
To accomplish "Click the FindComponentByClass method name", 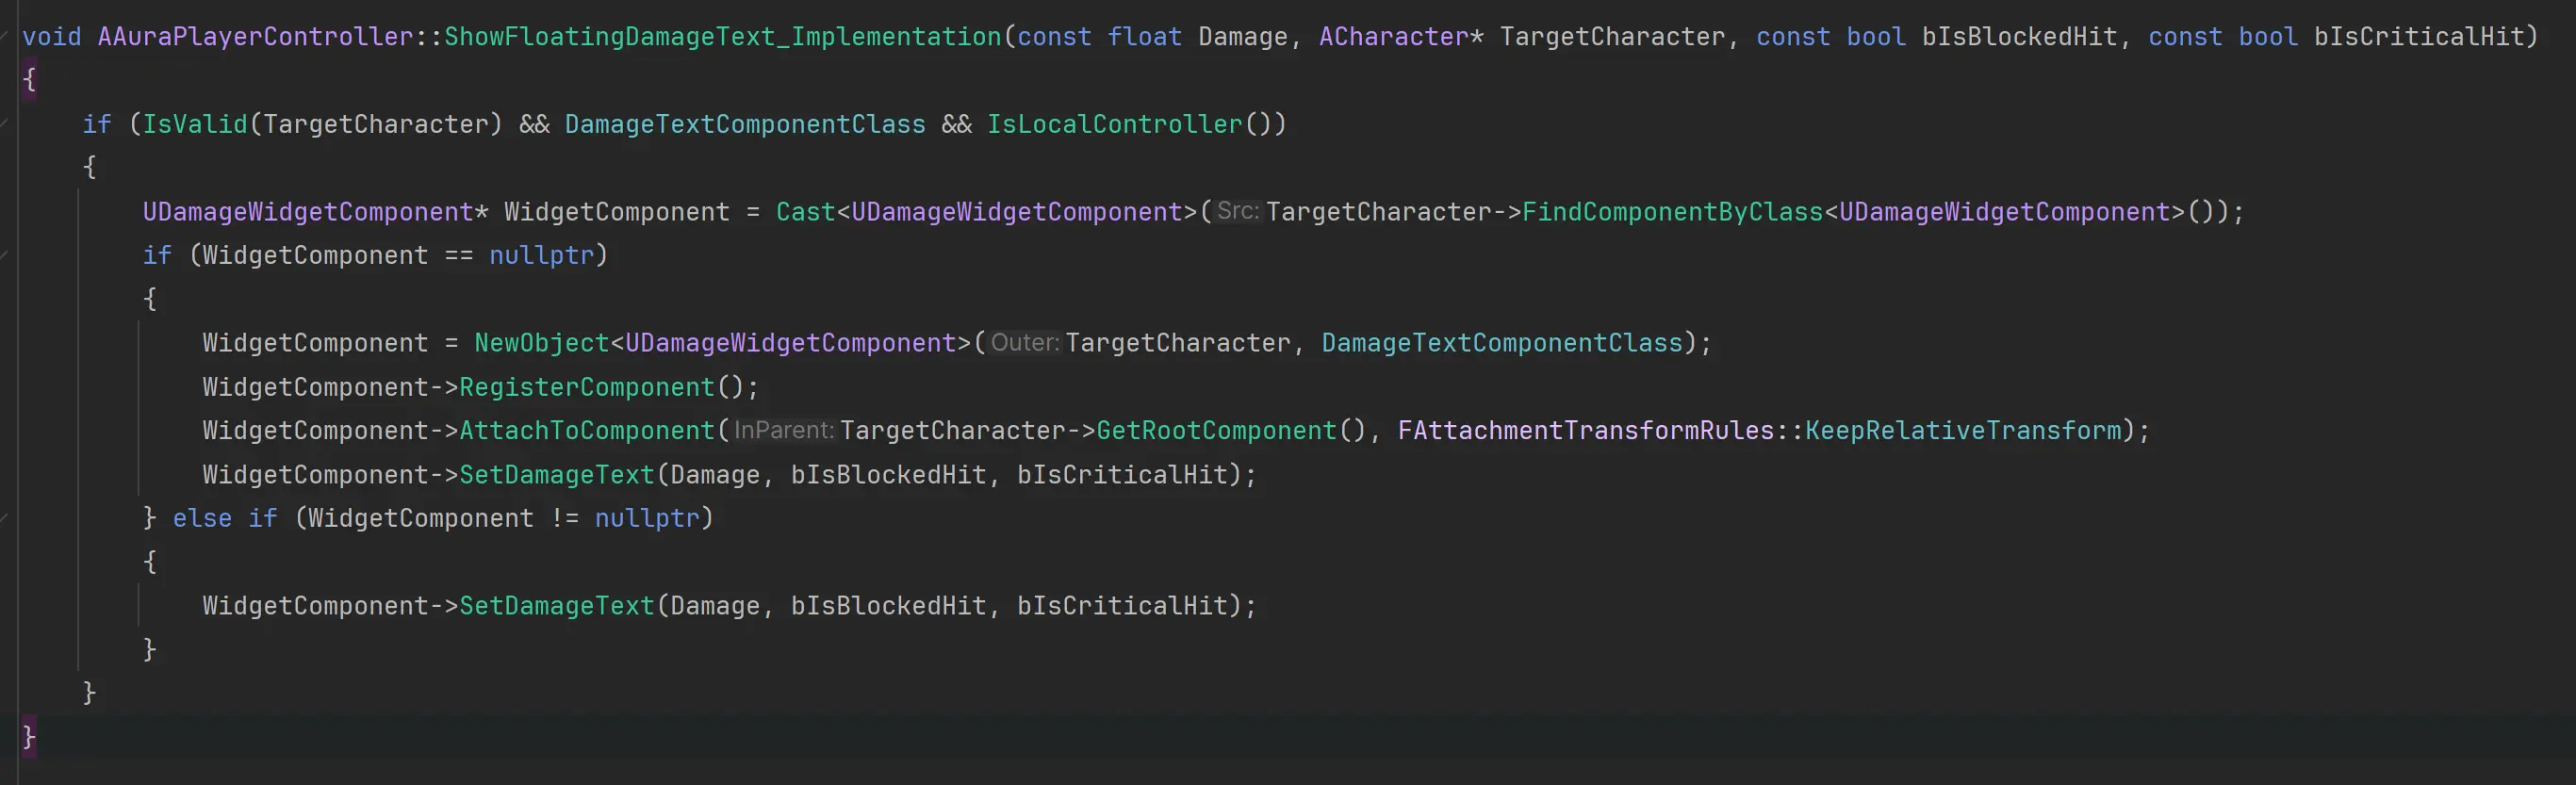I will 1672,212.
